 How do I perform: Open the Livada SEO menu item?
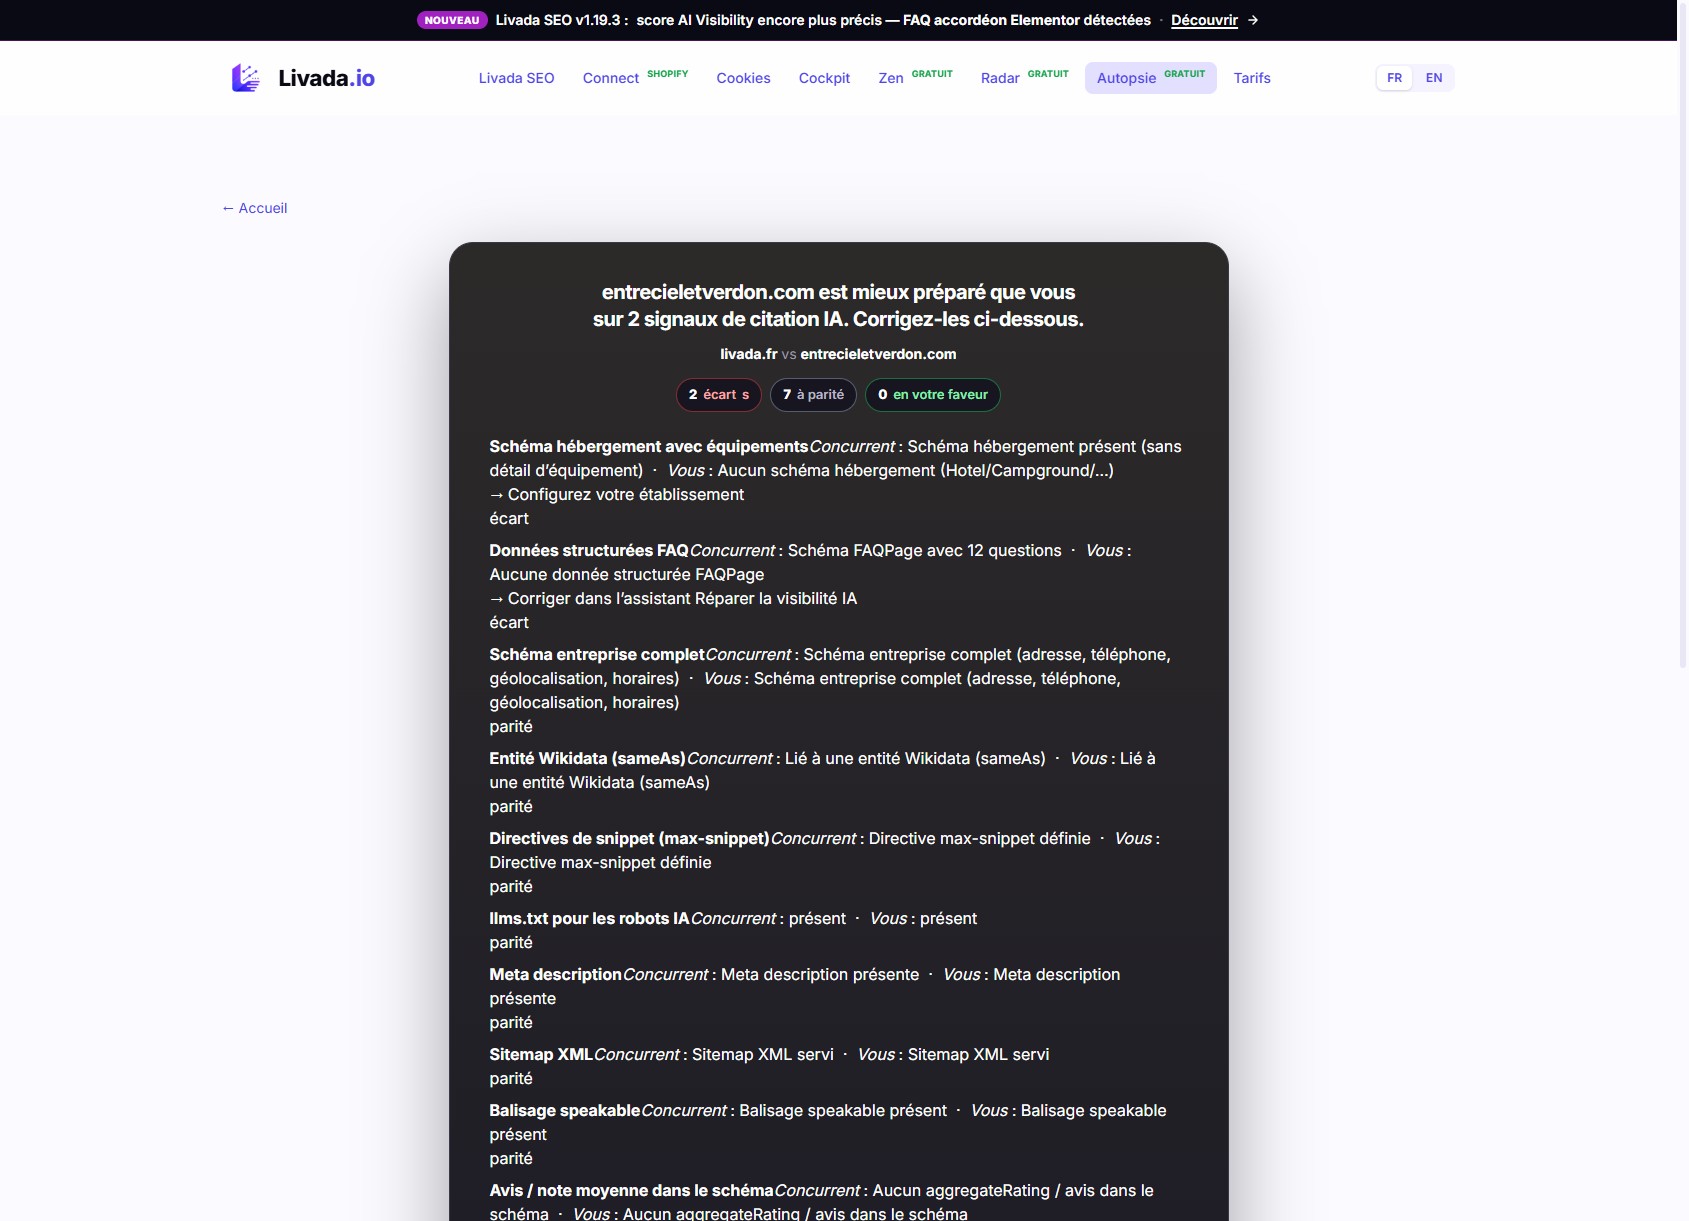click(516, 78)
